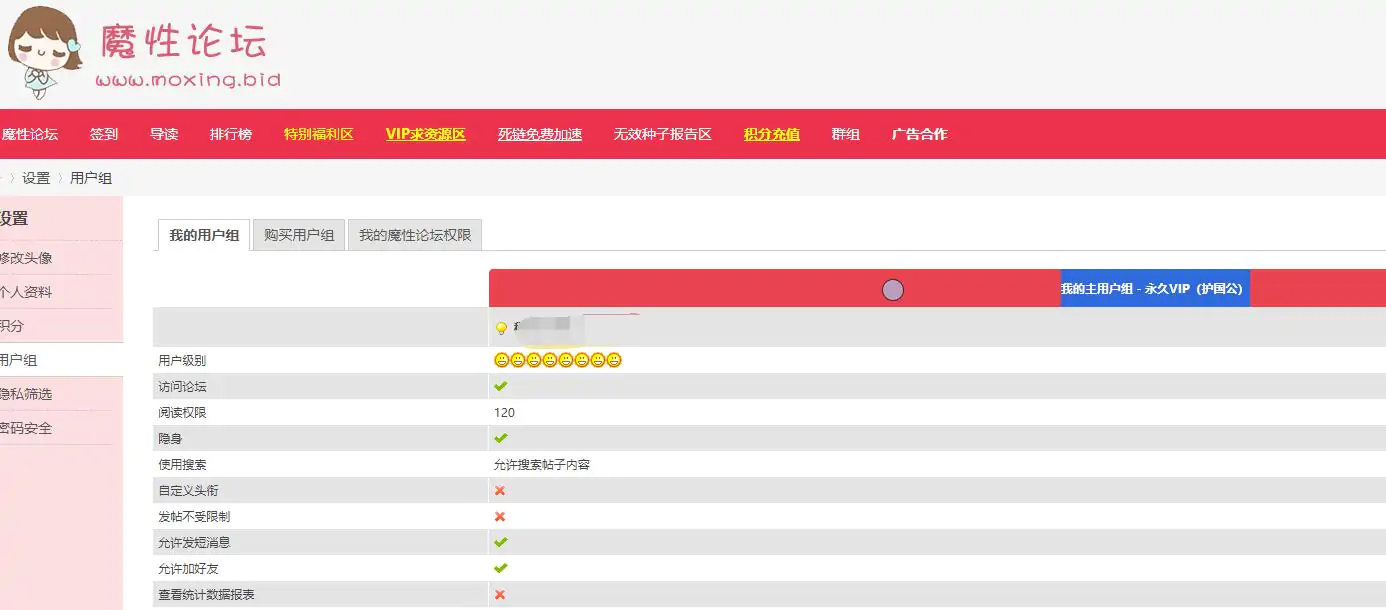Click the 用户级别 row label

(x=182, y=360)
